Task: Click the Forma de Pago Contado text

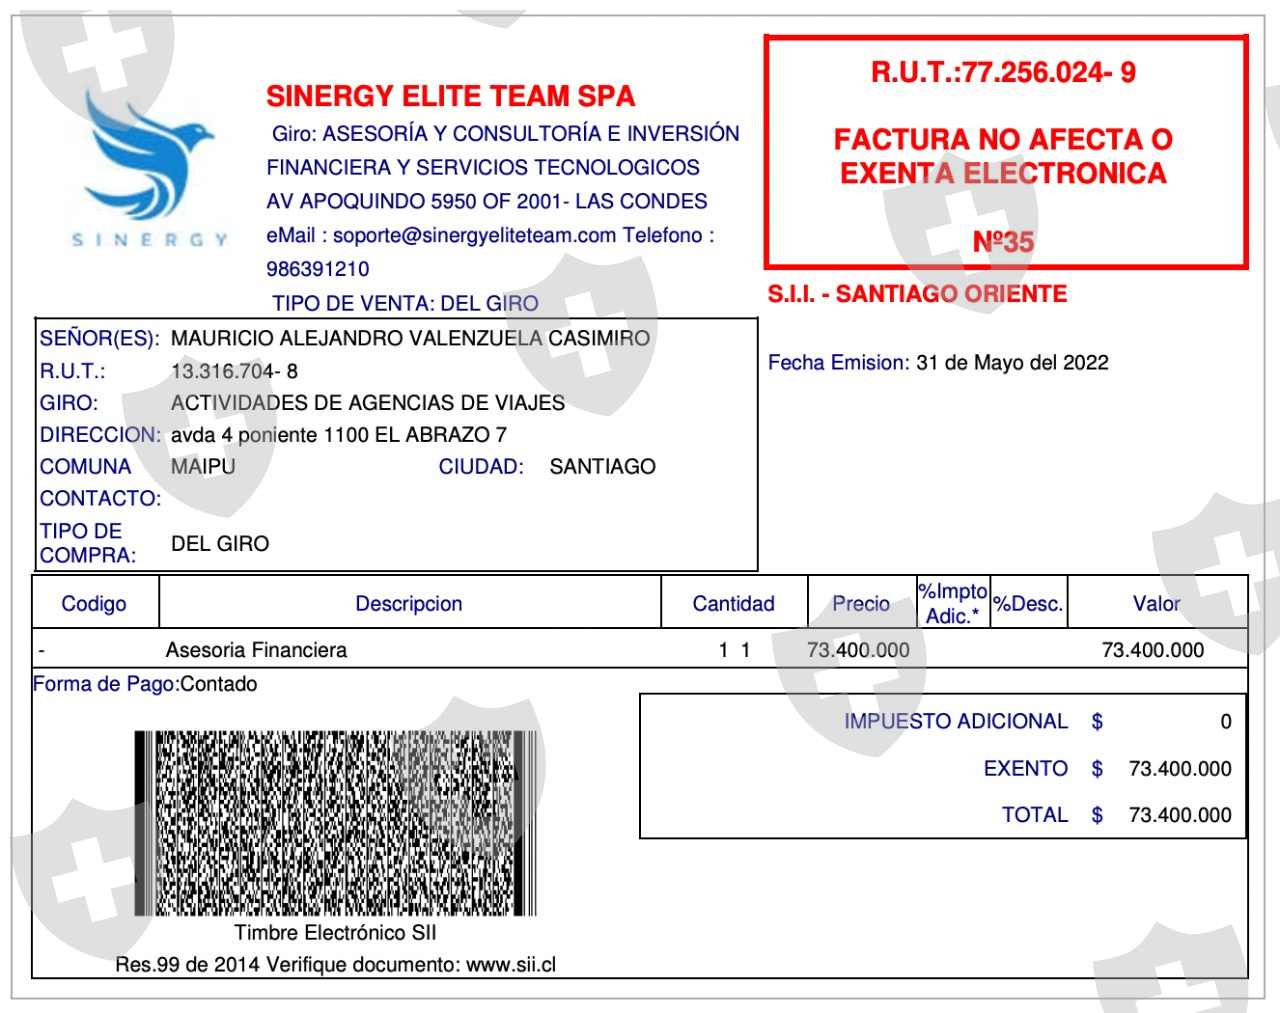Action: (x=145, y=684)
